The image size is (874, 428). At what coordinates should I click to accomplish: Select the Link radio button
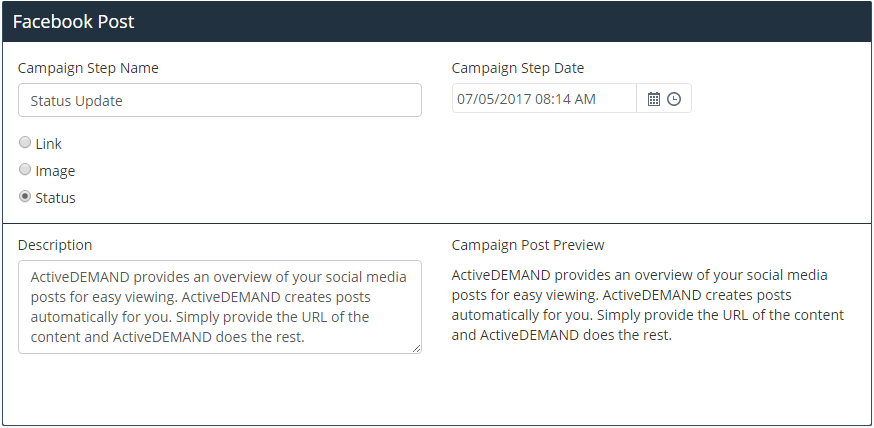[x=25, y=143]
